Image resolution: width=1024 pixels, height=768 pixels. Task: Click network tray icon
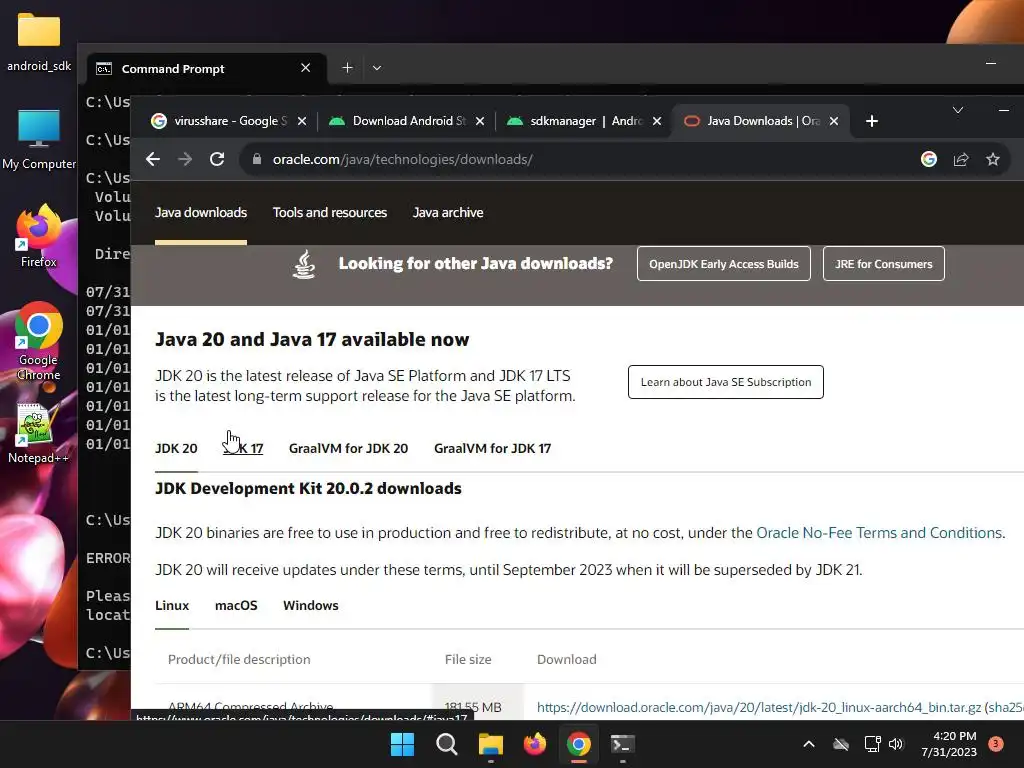pos(872,744)
